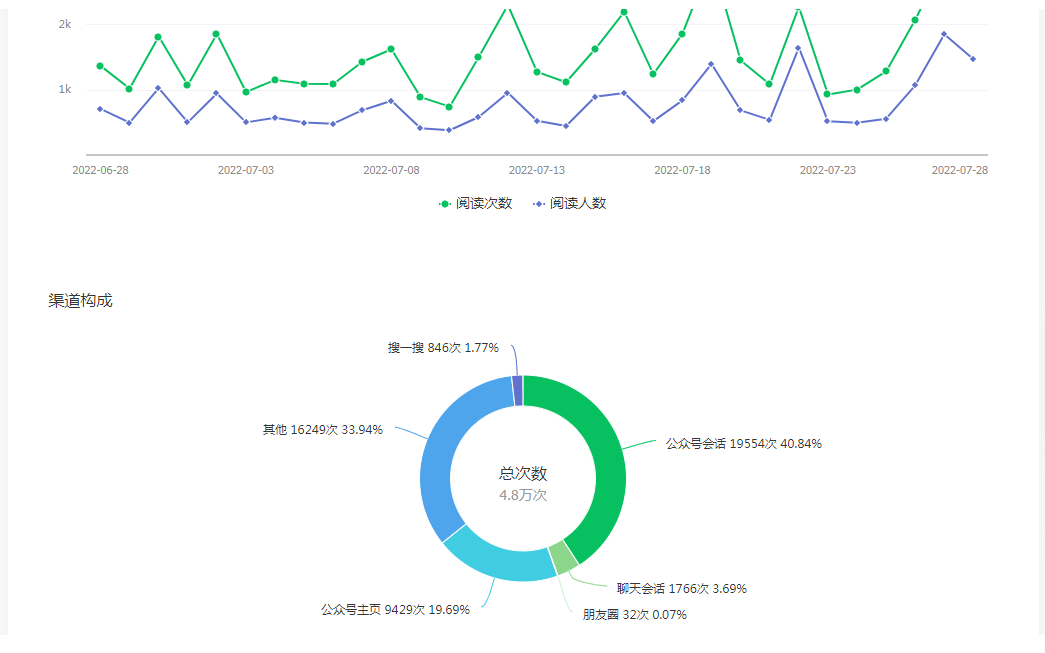Click the 渠道构成 section heading

click(x=80, y=301)
